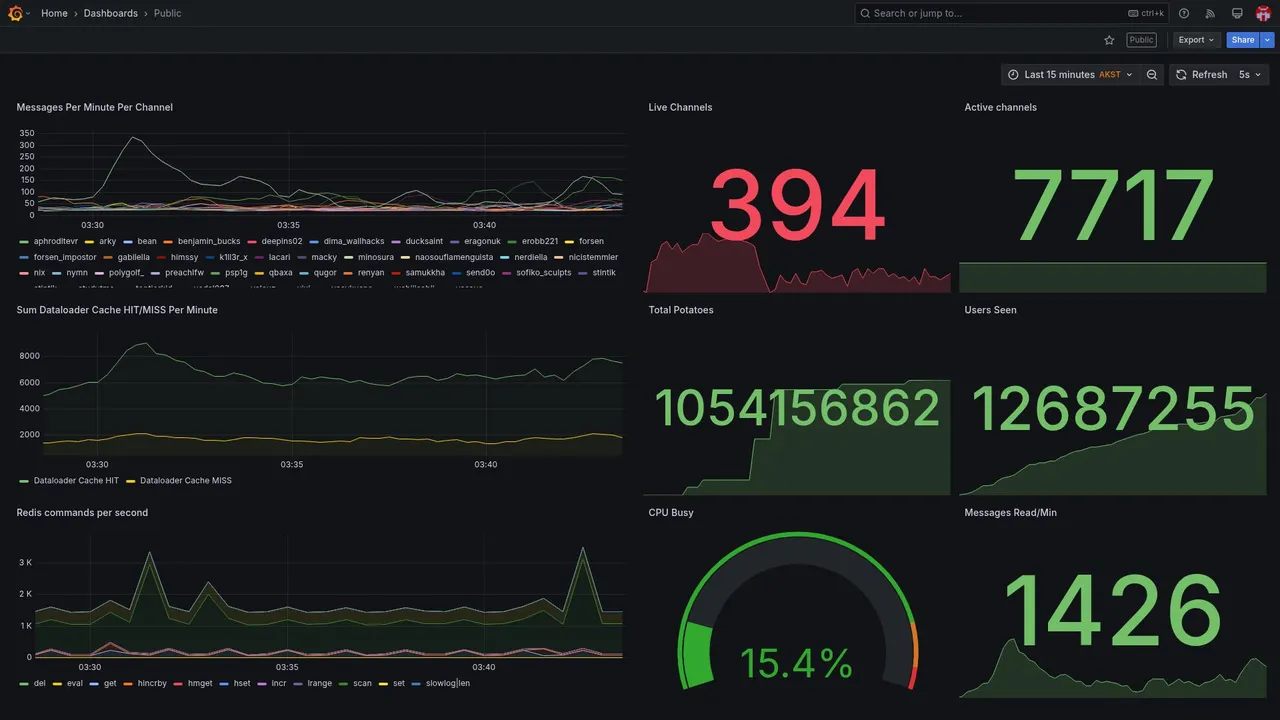Viewport: 1280px width, 720px height.
Task: Open the Share options arrow
Action: pyautogui.click(x=1268, y=40)
